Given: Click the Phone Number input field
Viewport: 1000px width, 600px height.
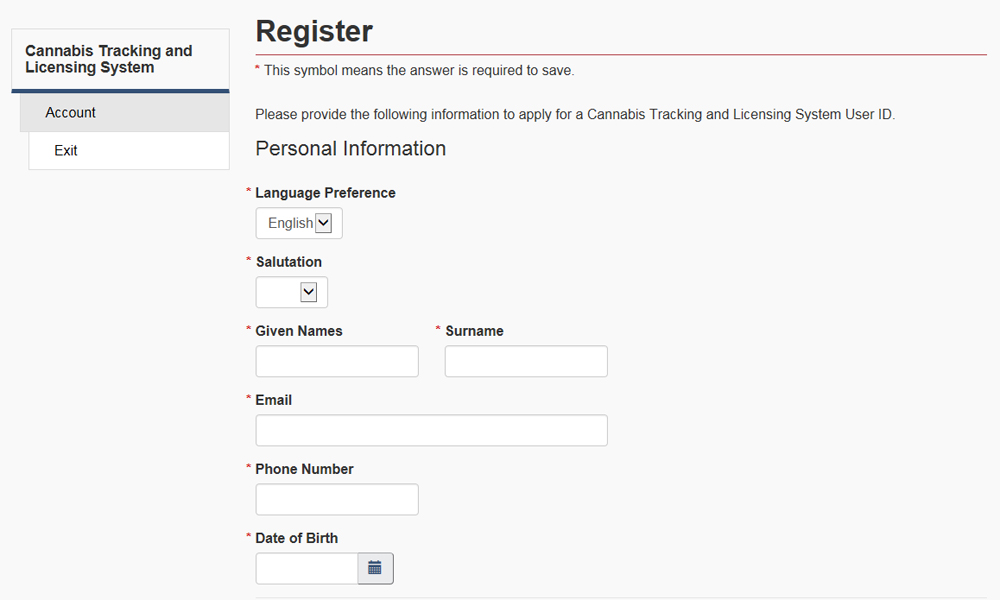Looking at the screenshot, I should [337, 499].
